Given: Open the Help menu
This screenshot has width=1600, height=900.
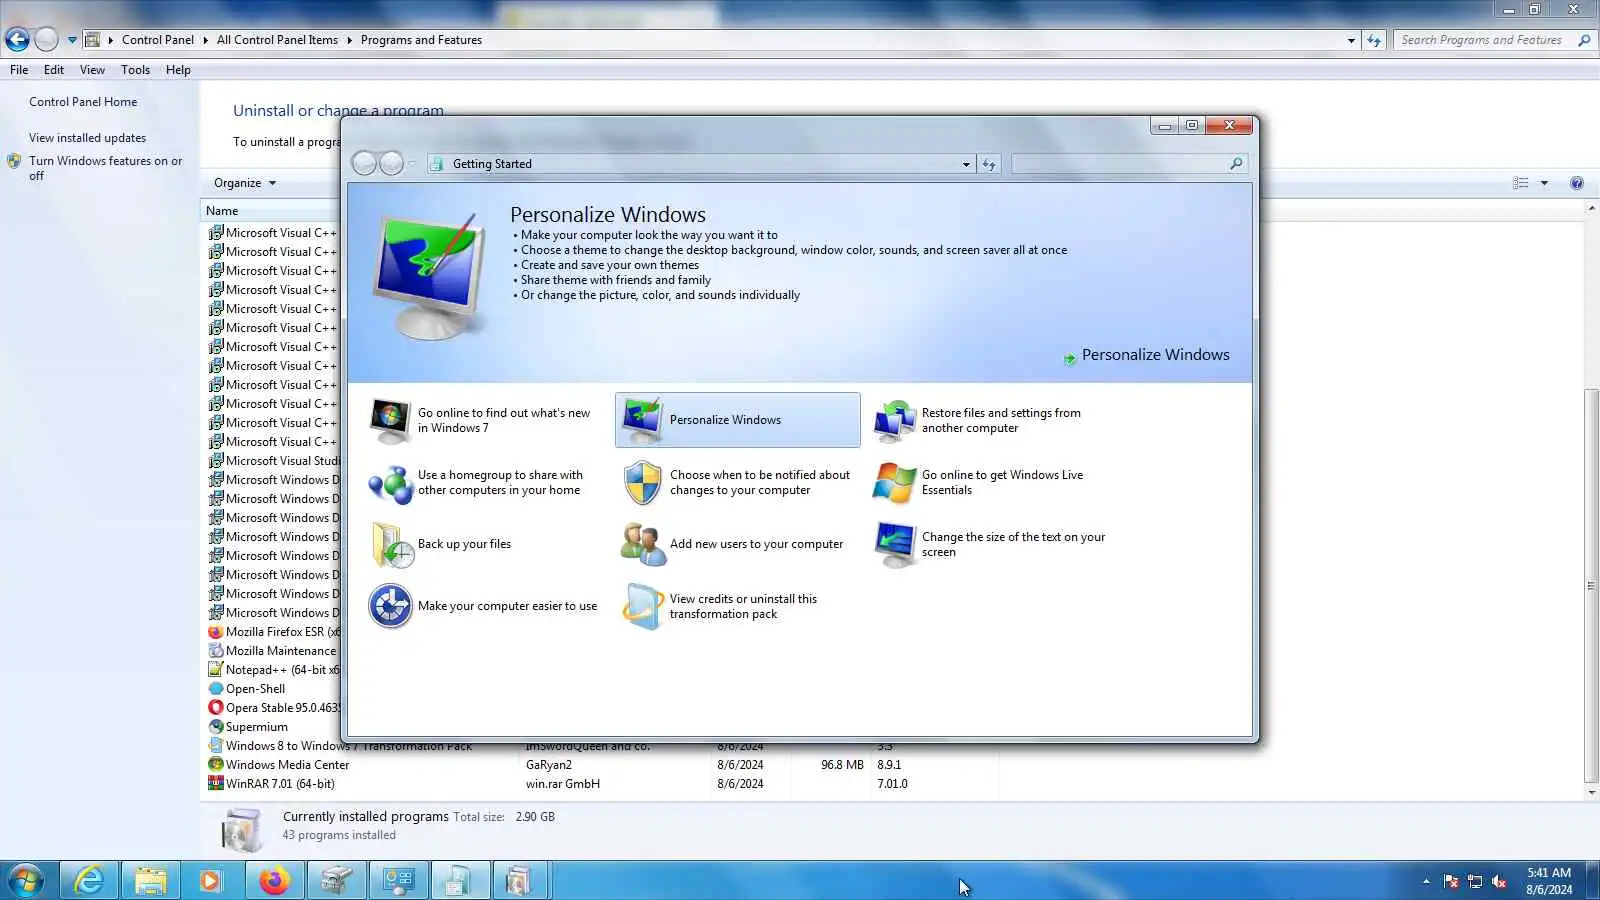Looking at the screenshot, I should [178, 70].
